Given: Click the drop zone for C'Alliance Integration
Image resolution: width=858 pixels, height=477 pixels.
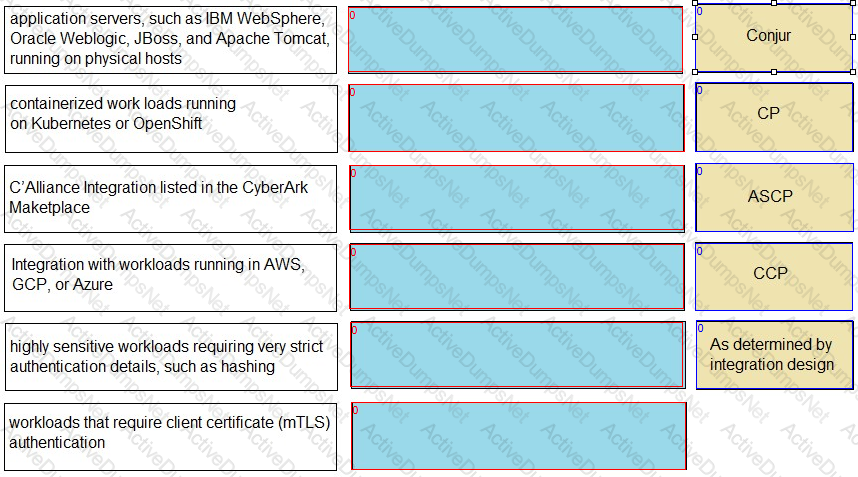Looking at the screenshot, I should coord(517,199).
